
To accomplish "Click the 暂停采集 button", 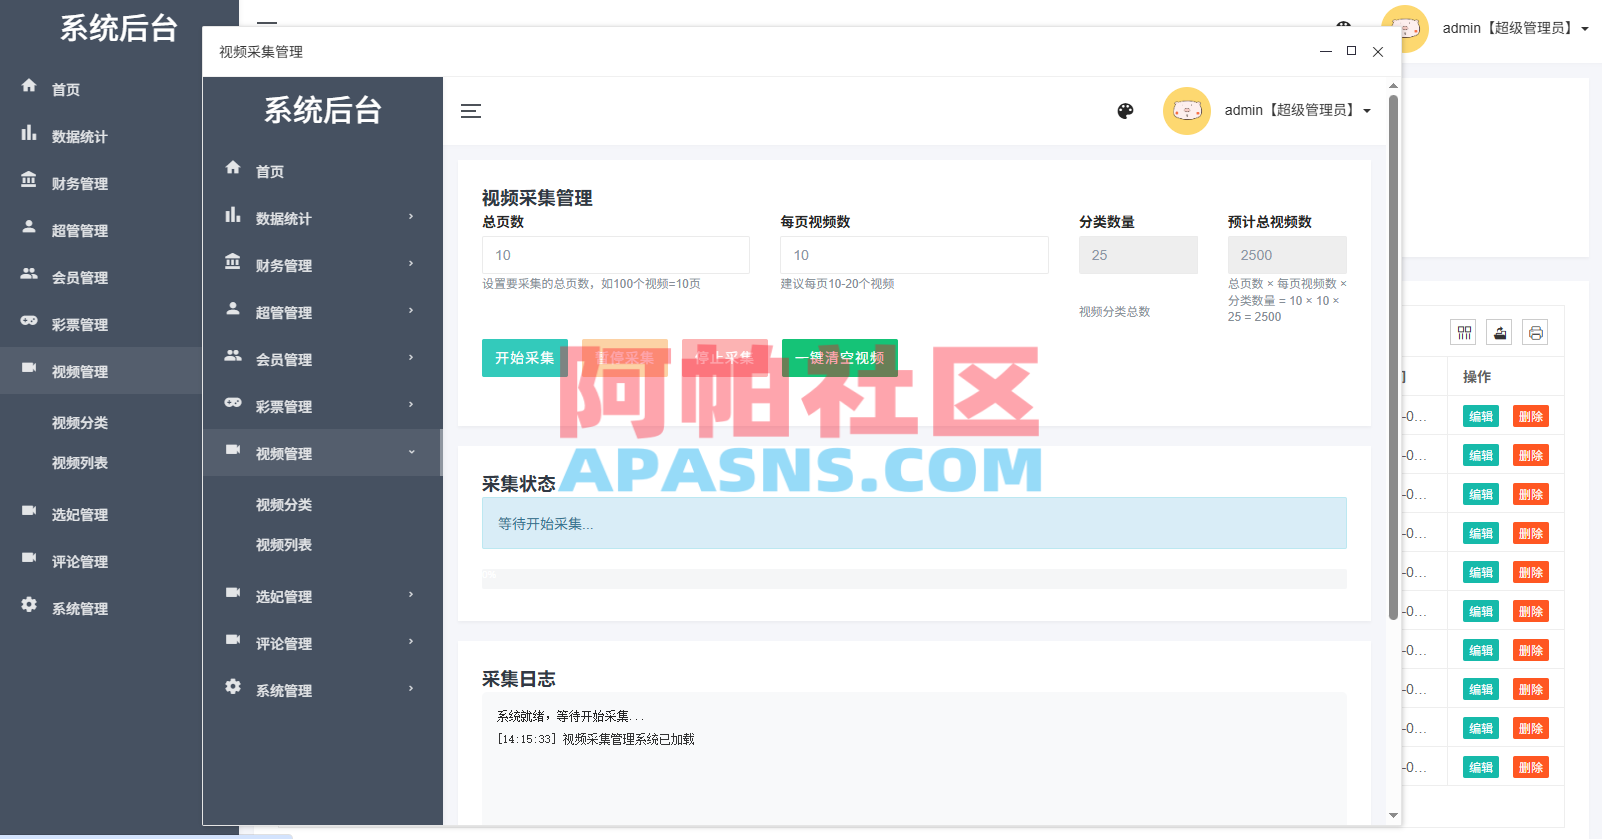I will coord(625,358).
